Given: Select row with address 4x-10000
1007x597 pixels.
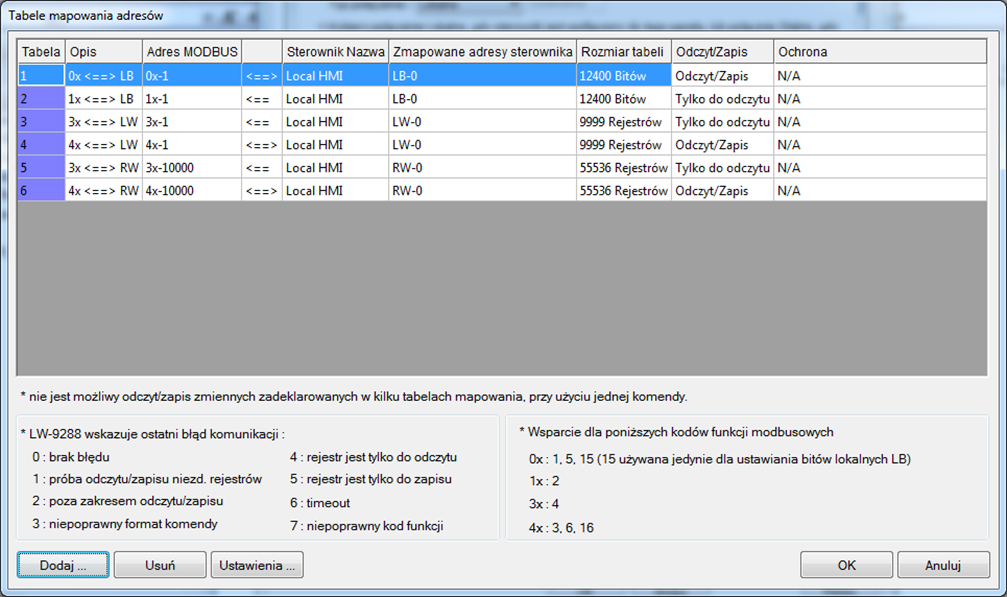Looking at the screenshot, I should tap(502, 191).
